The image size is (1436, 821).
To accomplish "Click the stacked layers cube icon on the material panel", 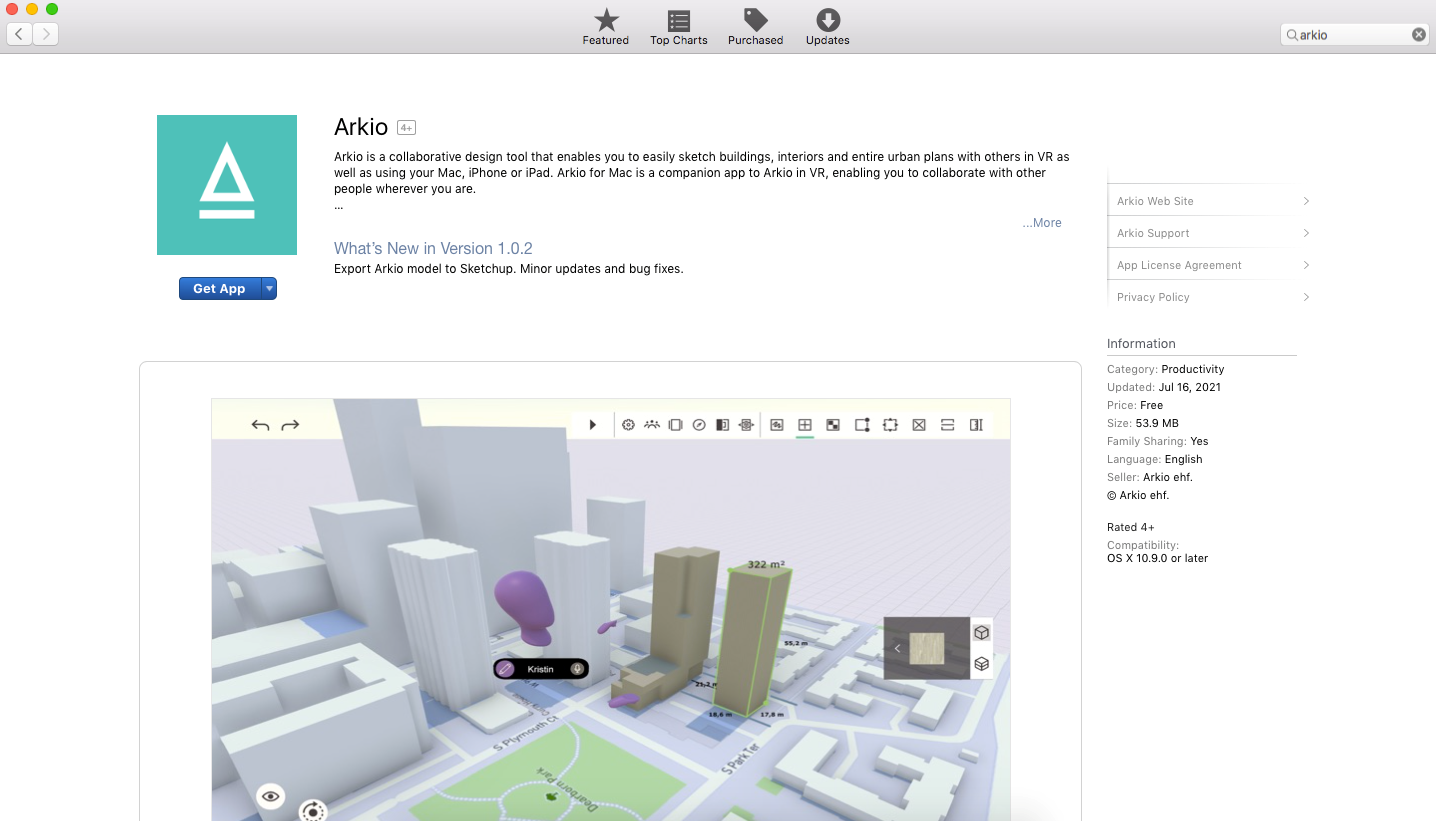I will pos(982,664).
